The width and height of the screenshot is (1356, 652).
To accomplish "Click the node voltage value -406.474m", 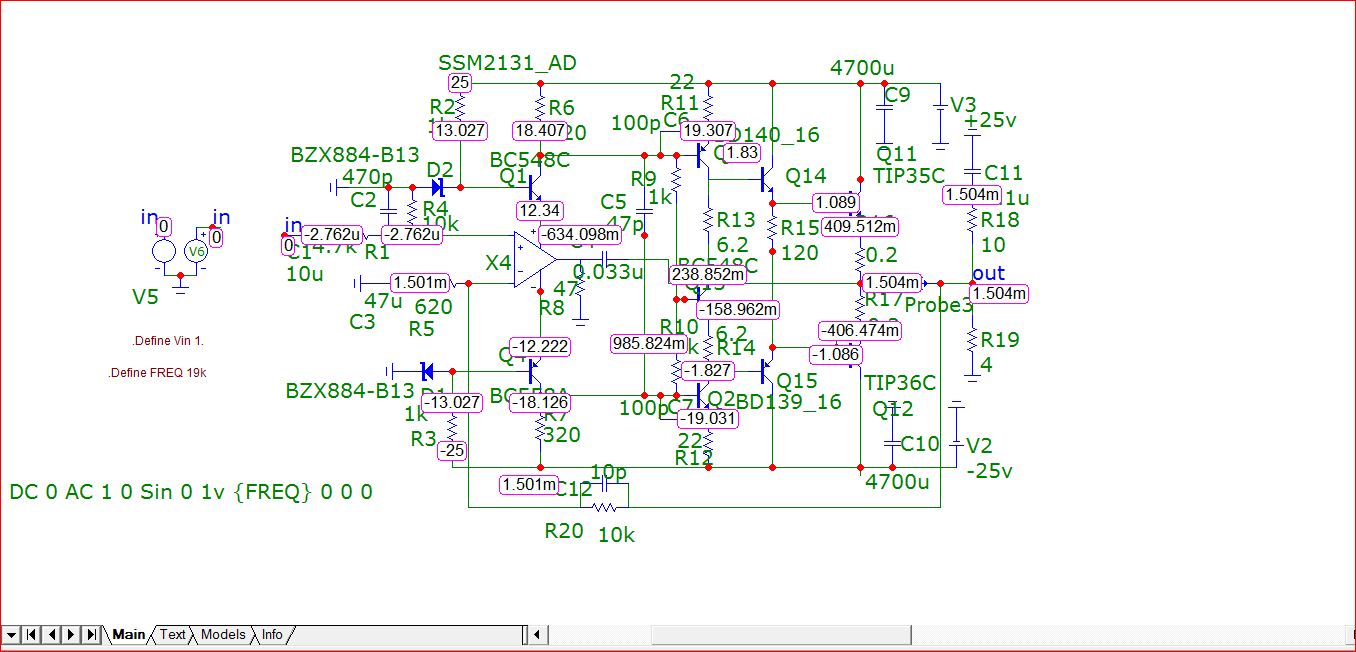I will point(860,330).
